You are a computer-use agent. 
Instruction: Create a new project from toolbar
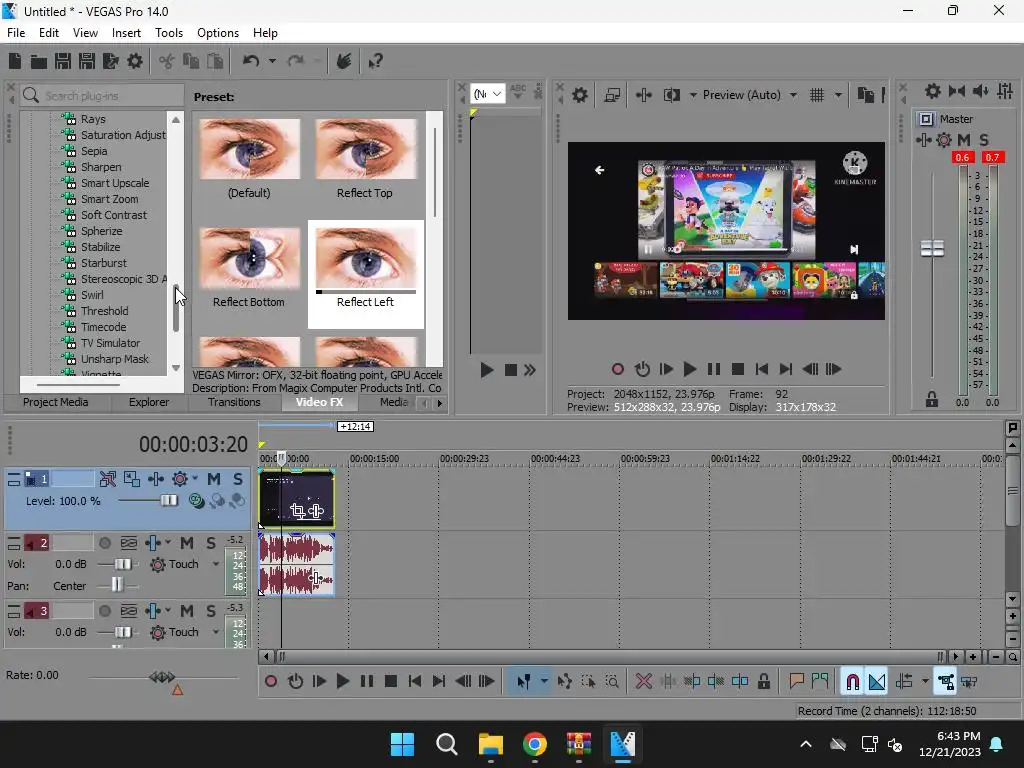15,61
